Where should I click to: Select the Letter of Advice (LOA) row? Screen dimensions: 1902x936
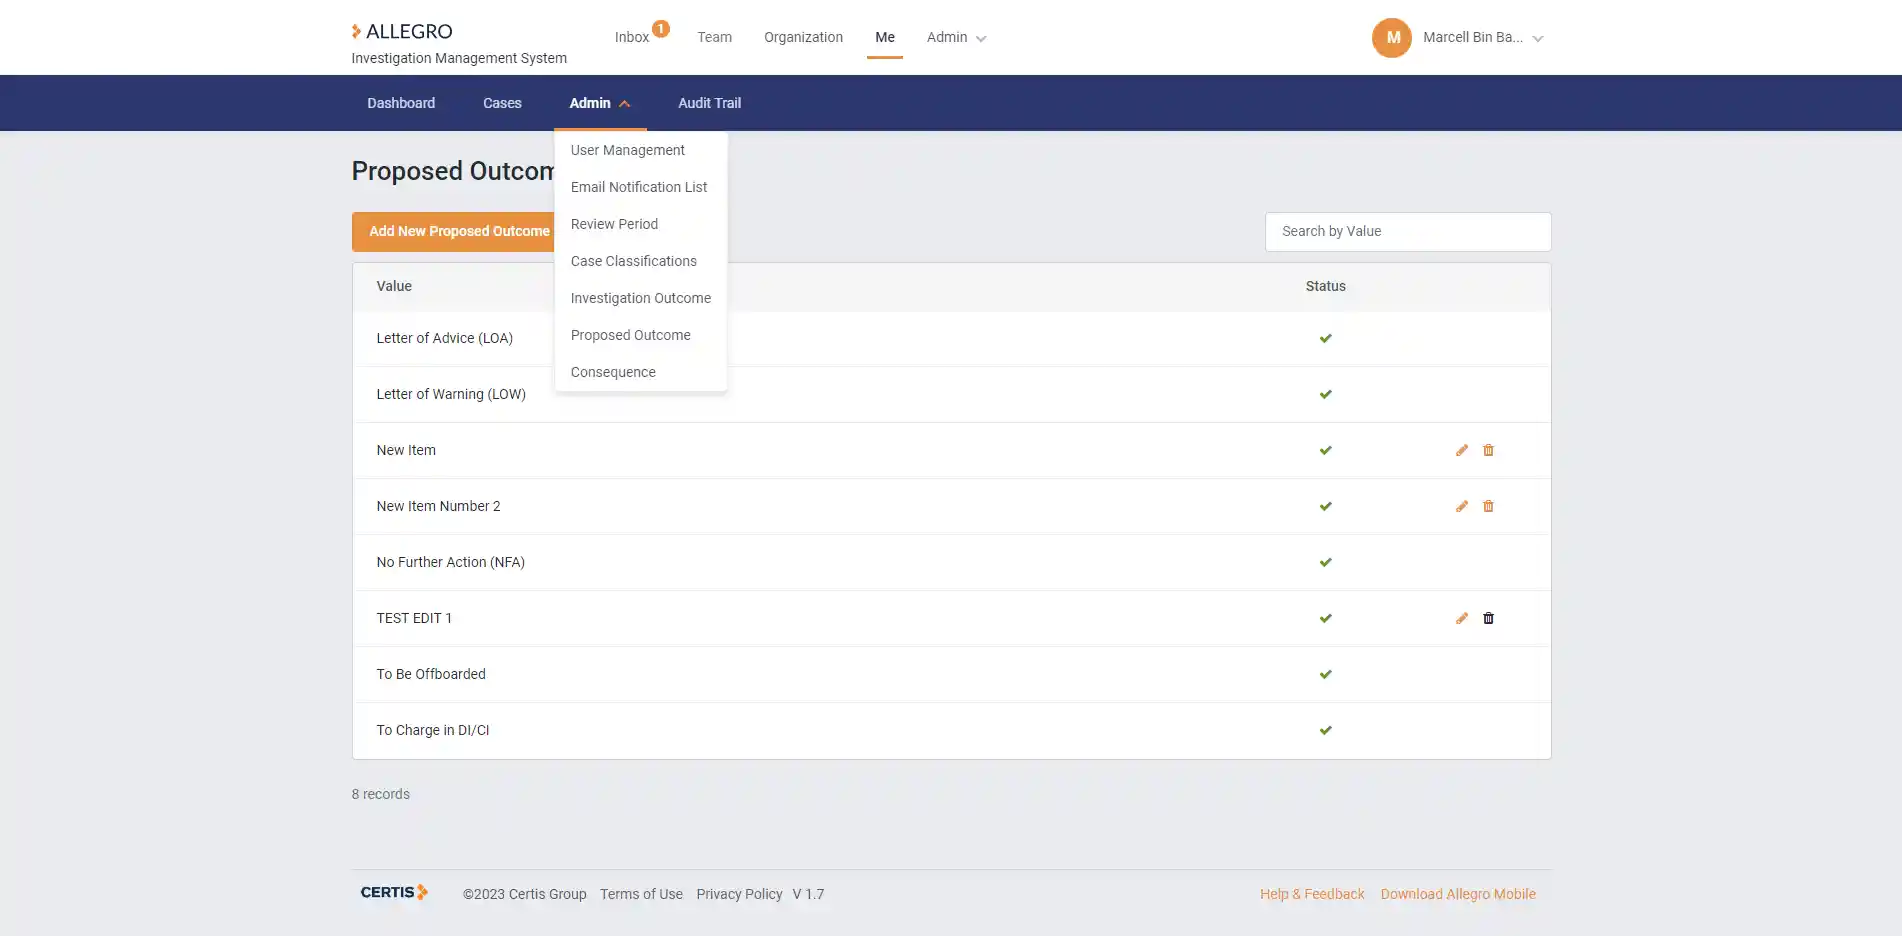(x=951, y=338)
